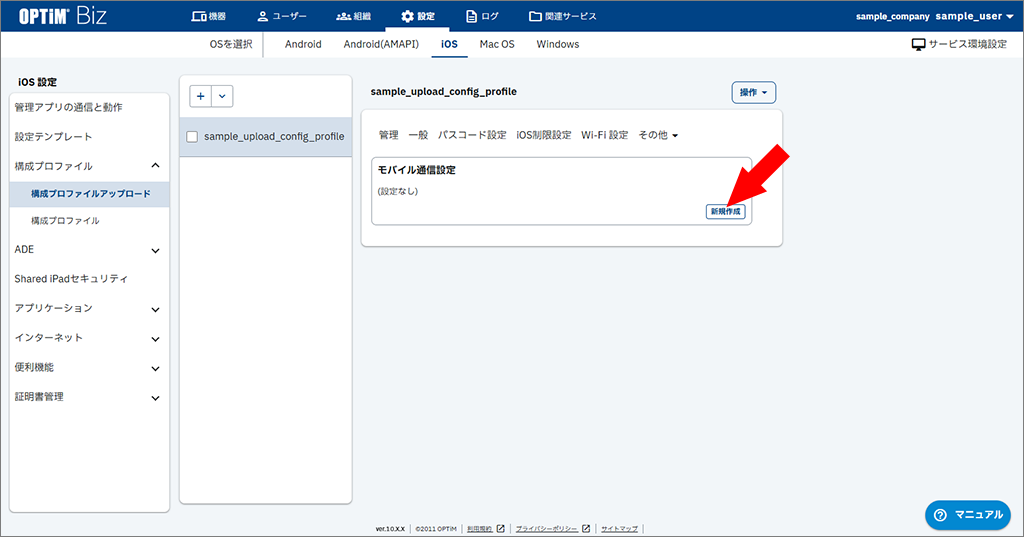
Task: Open Shared iPadセキュリティ in sidebar
Action: click(x=89, y=279)
